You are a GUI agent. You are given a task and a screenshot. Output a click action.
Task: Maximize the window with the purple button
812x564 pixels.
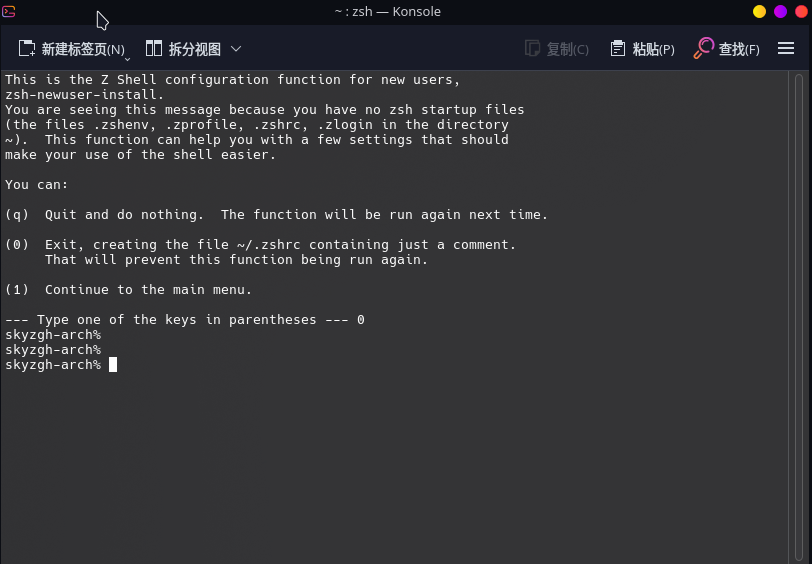780,11
